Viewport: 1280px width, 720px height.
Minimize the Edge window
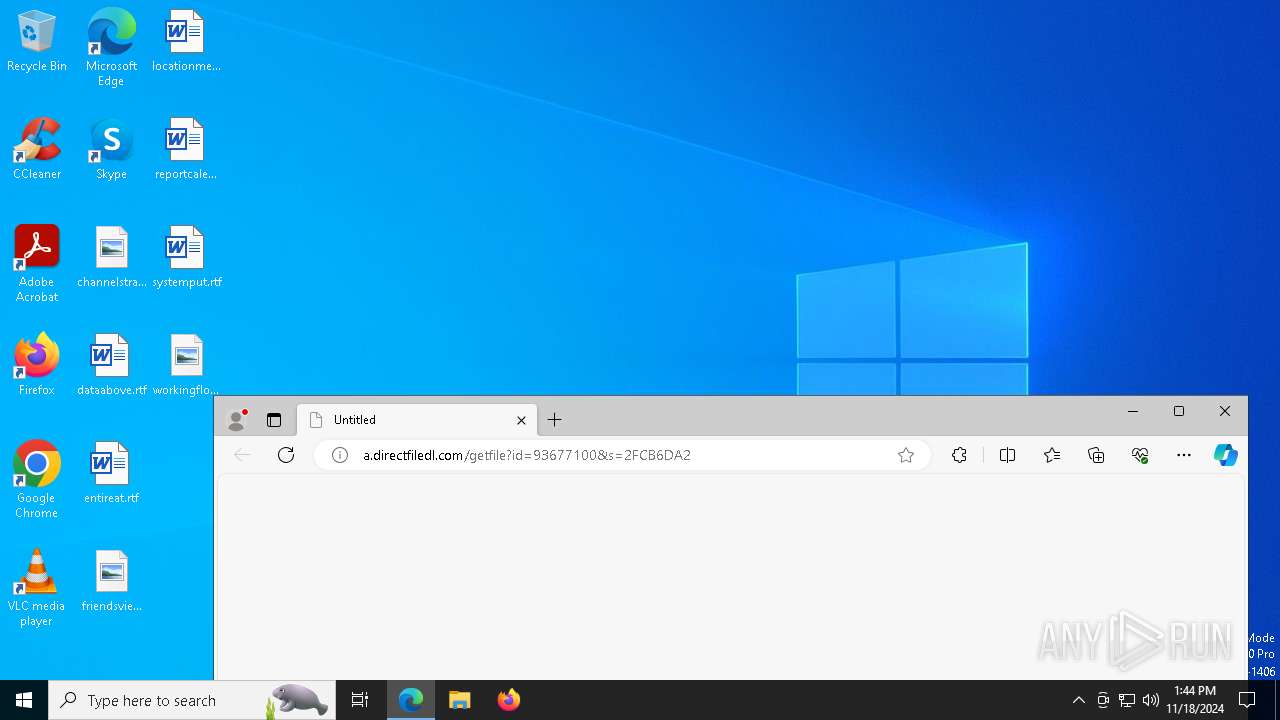(x=1133, y=411)
